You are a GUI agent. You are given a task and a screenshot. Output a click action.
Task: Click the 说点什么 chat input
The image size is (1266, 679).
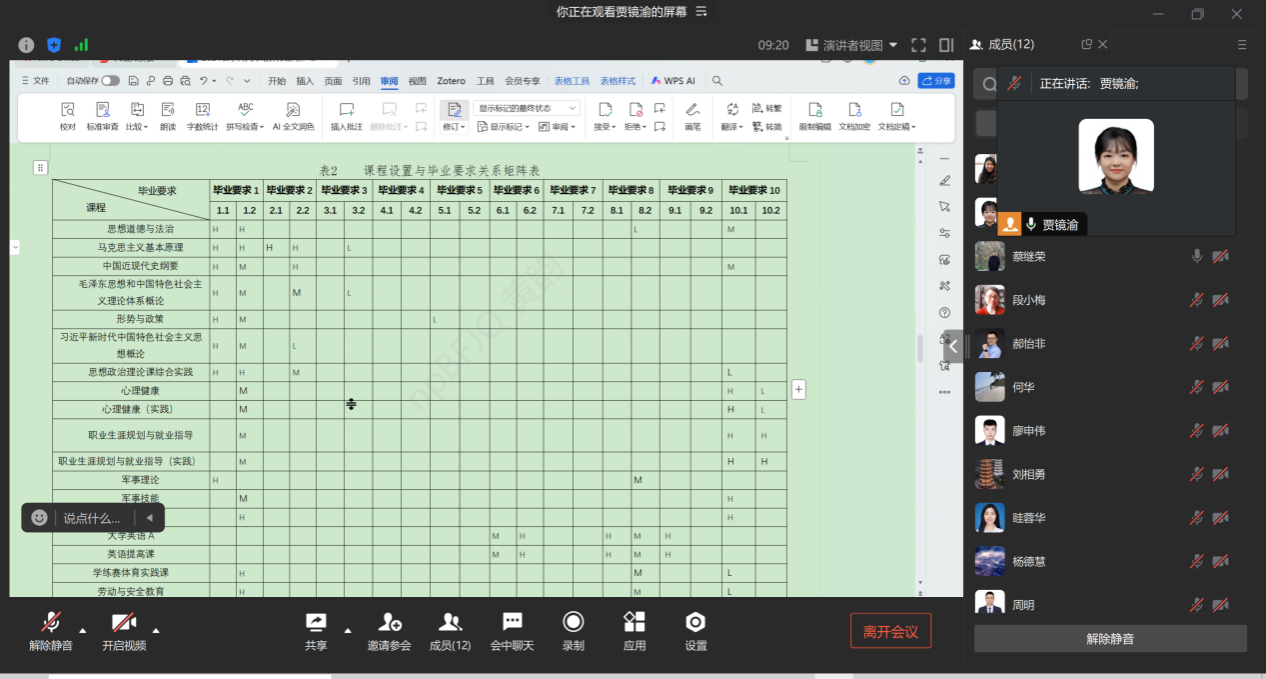point(92,518)
